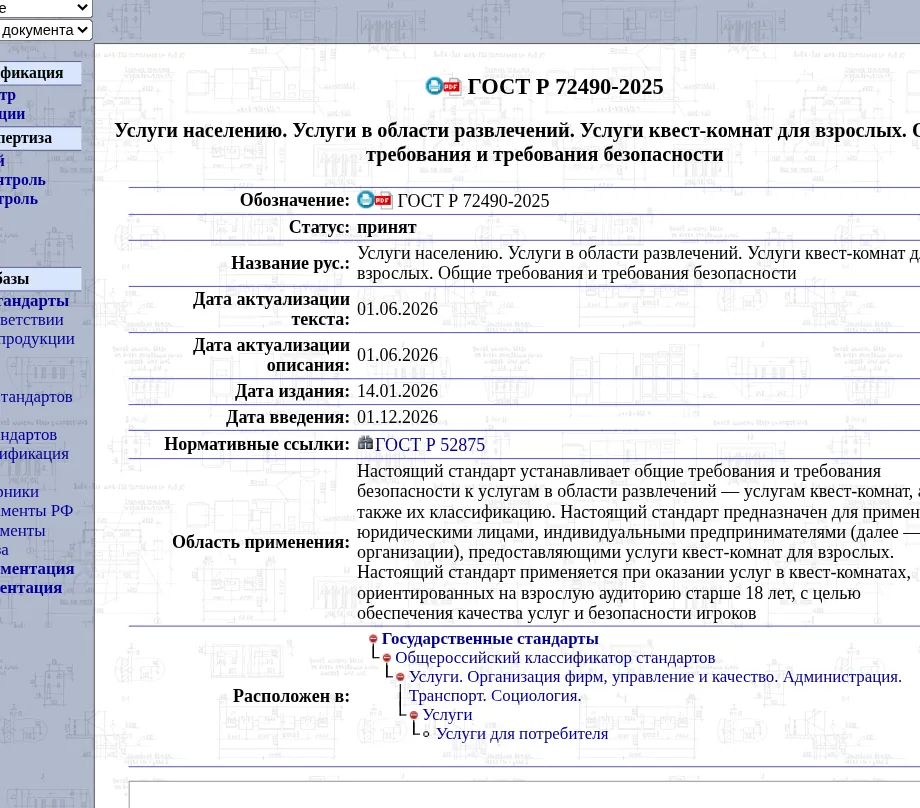920x808 pixels.
Task: Click the main heading ГОСТ Р 72490-2025
Action: (565, 87)
